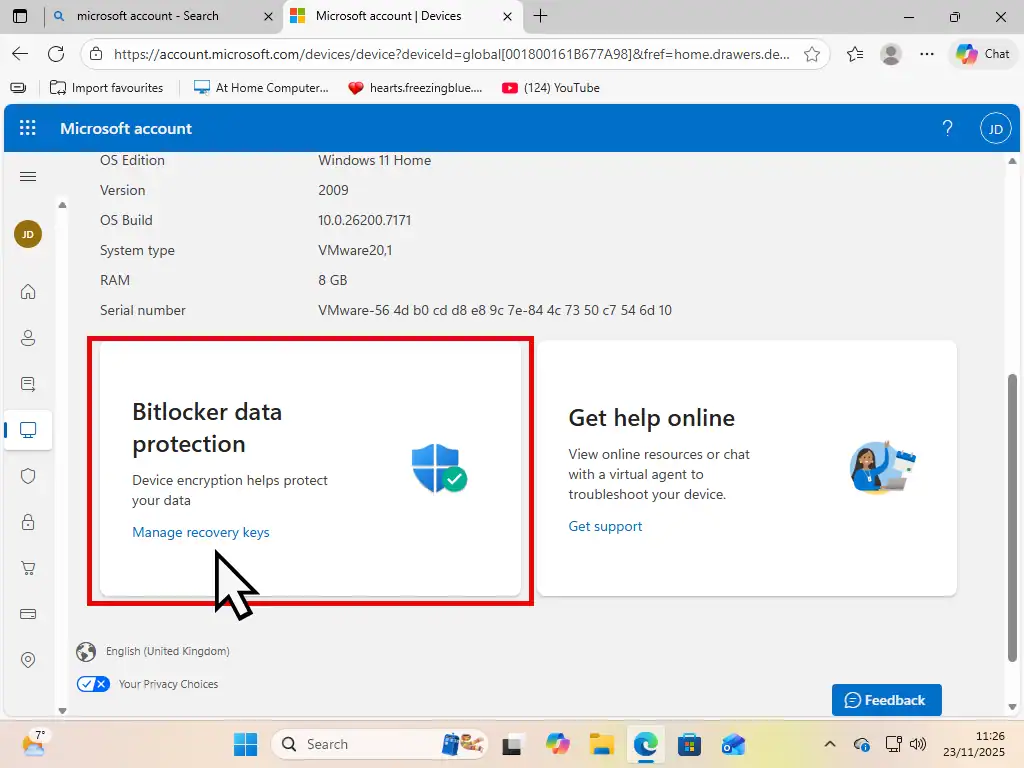Open the Security padlock icon
Viewport: 1024px width, 768px height.
pos(28,522)
